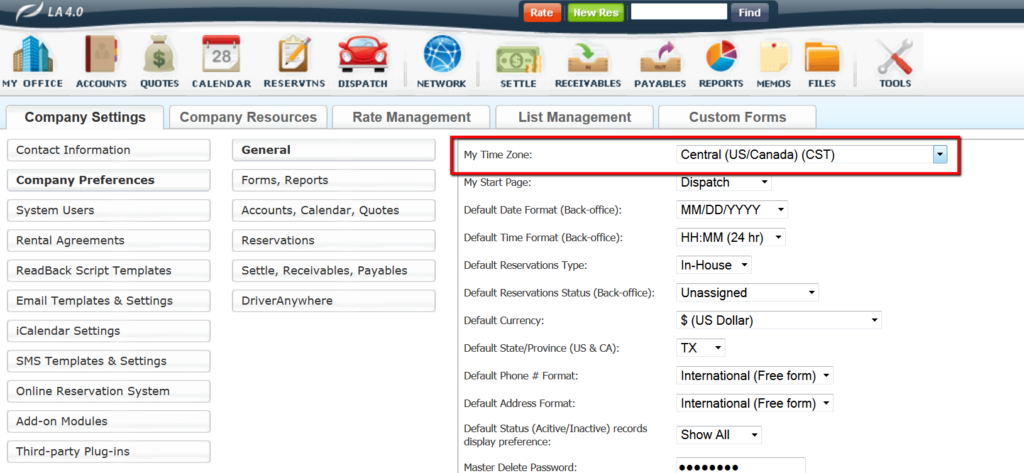Click the search field beside Find
The width and height of the screenshot is (1024, 473).
point(678,13)
